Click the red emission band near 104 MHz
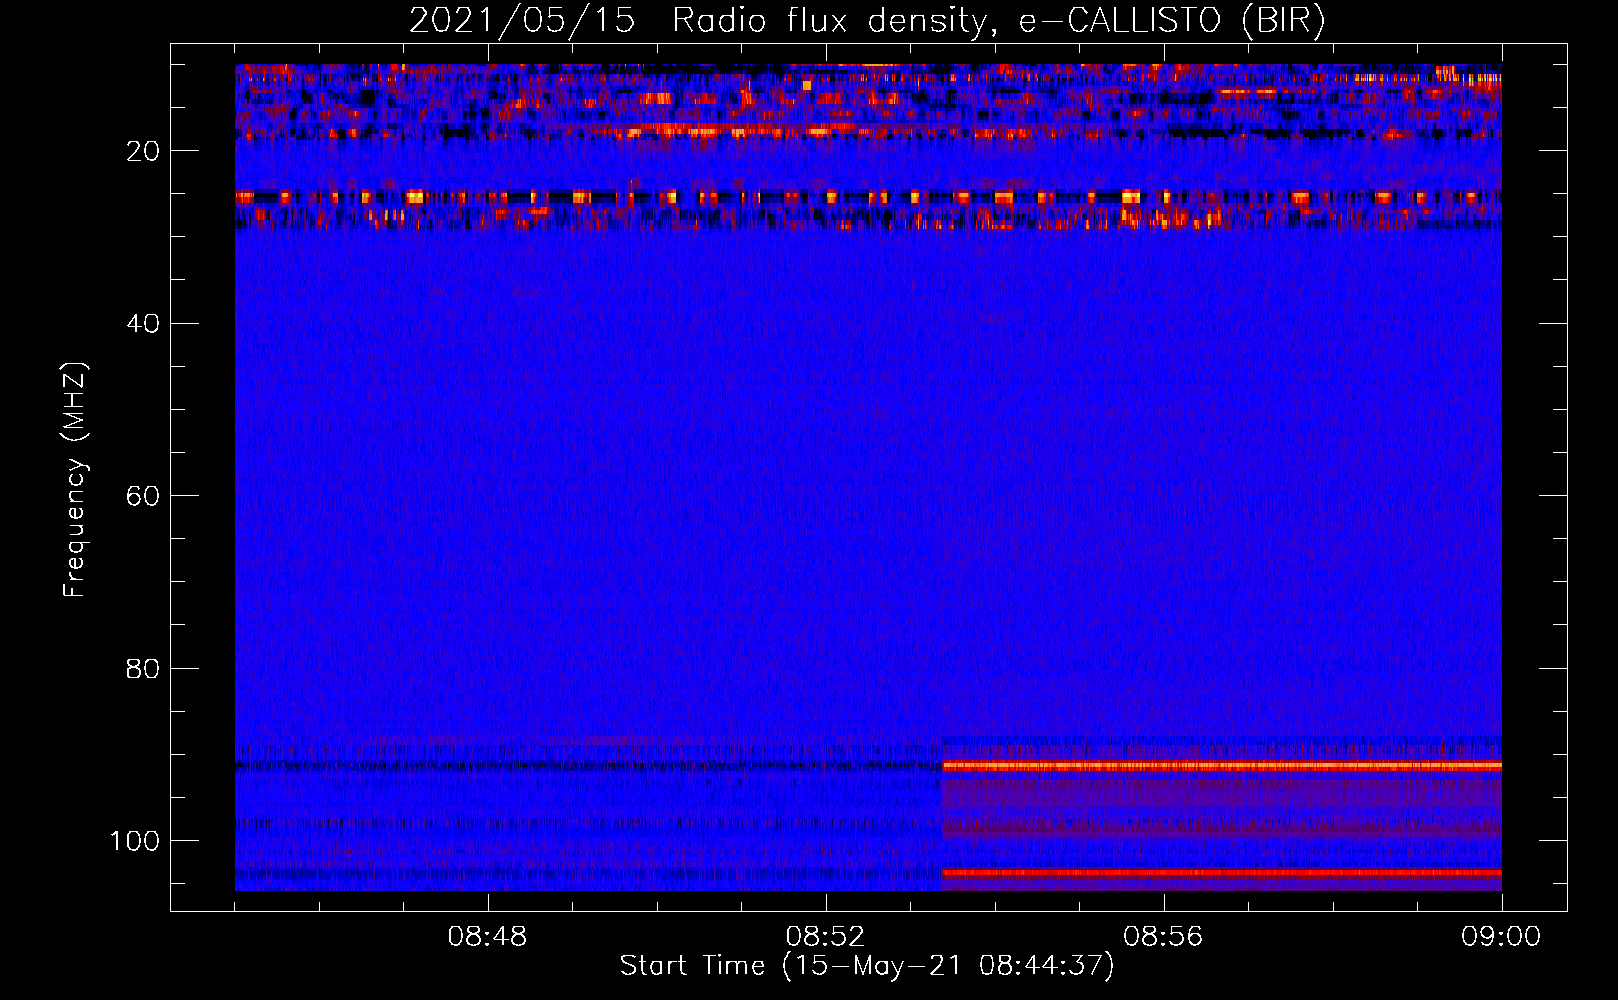The image size is (1618, 1000). (1221, 873)
